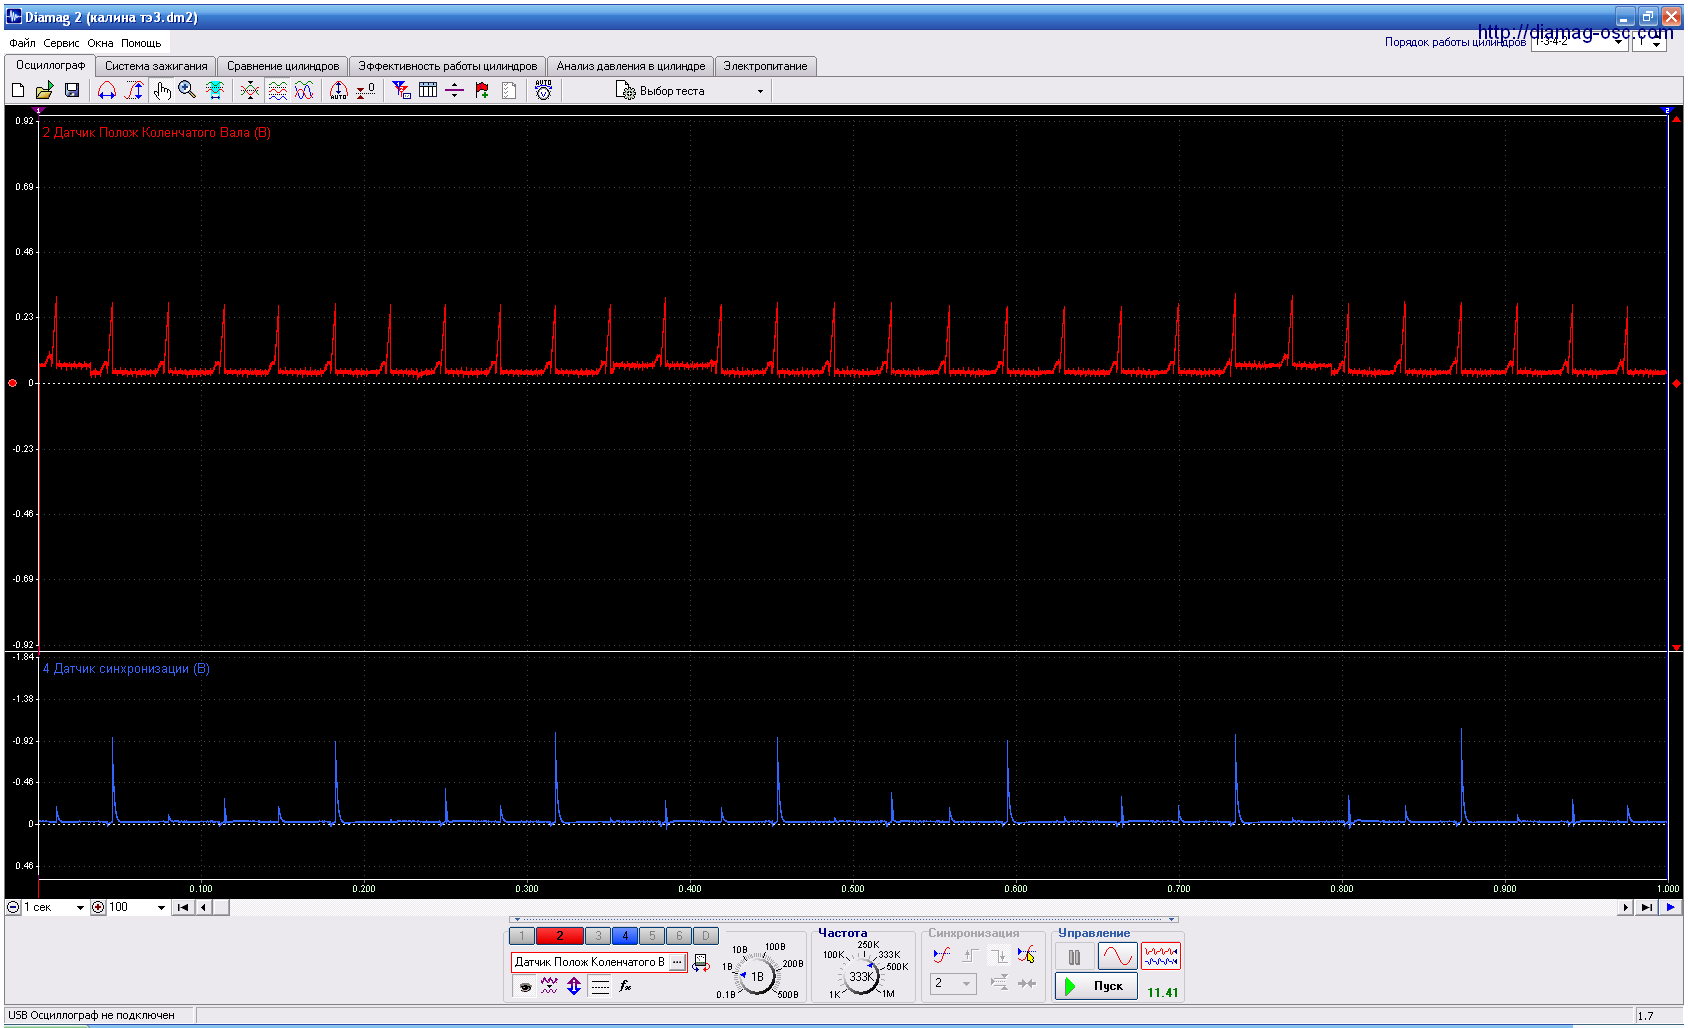Click the stacked-waves separate channels icon

277,90
